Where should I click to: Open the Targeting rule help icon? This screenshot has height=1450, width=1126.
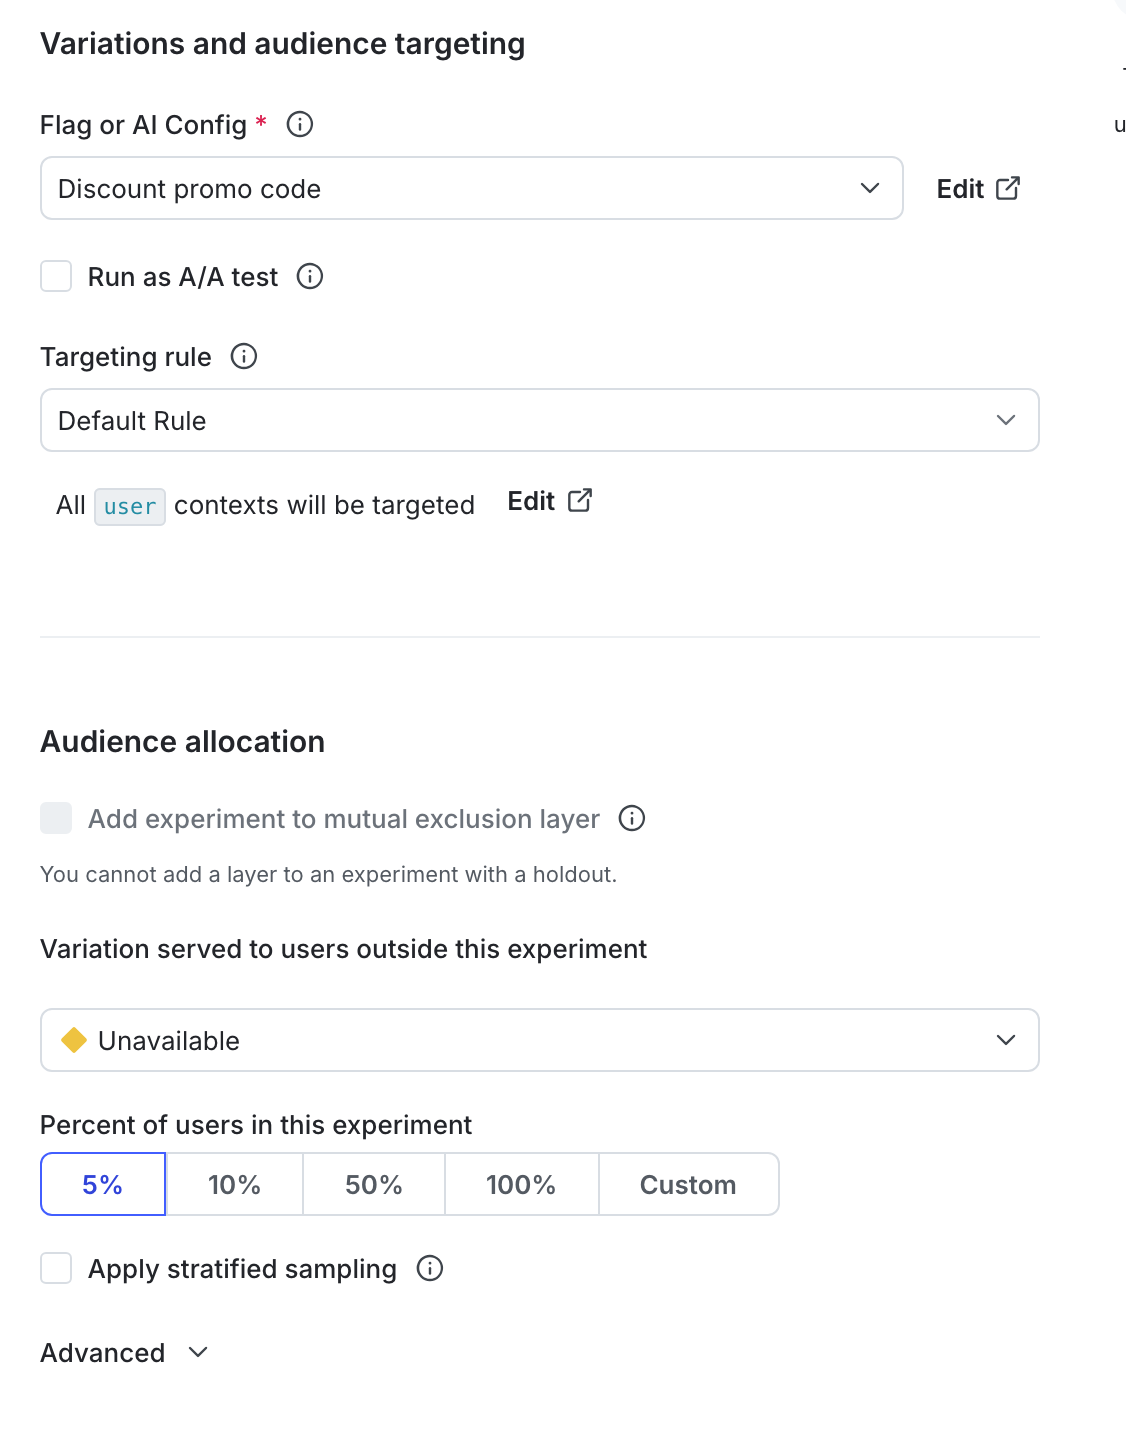(x=243, y=356)
